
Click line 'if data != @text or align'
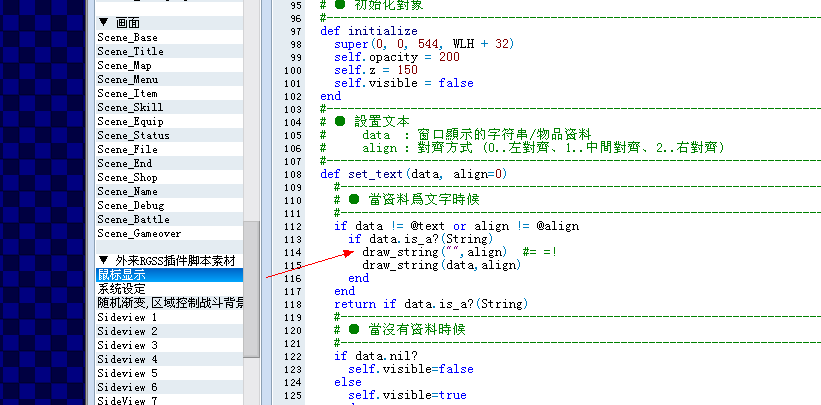point(456,226)
